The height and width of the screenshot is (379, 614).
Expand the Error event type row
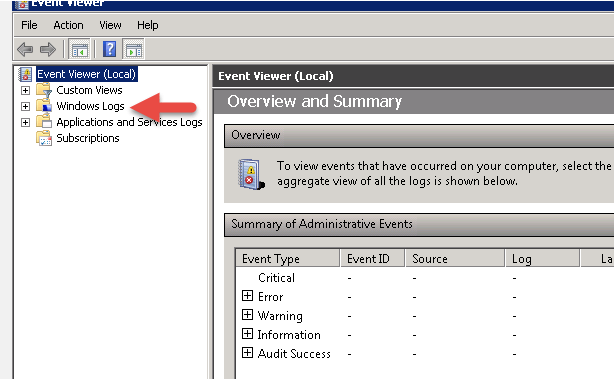click(x=247, y=296)
